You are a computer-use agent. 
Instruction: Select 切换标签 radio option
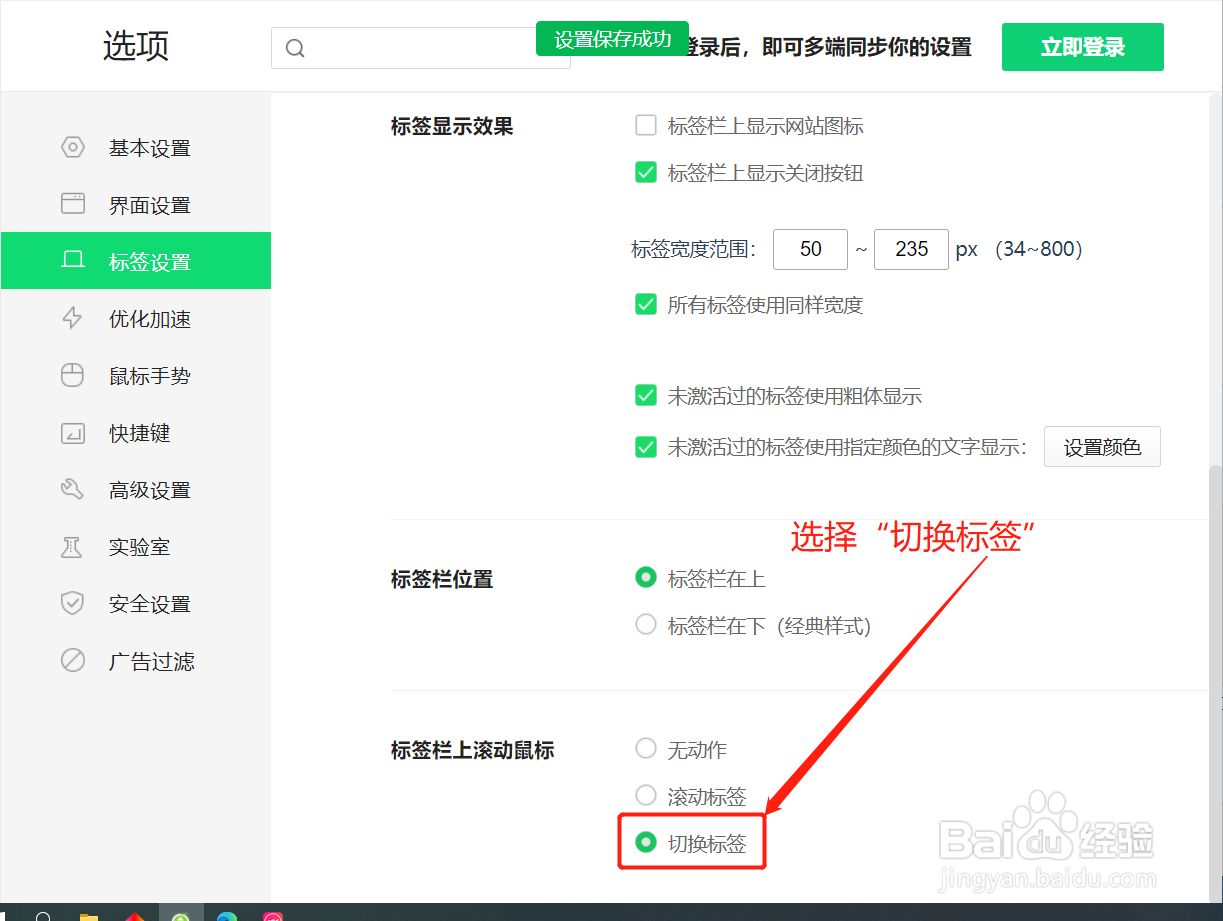[646, 842]
